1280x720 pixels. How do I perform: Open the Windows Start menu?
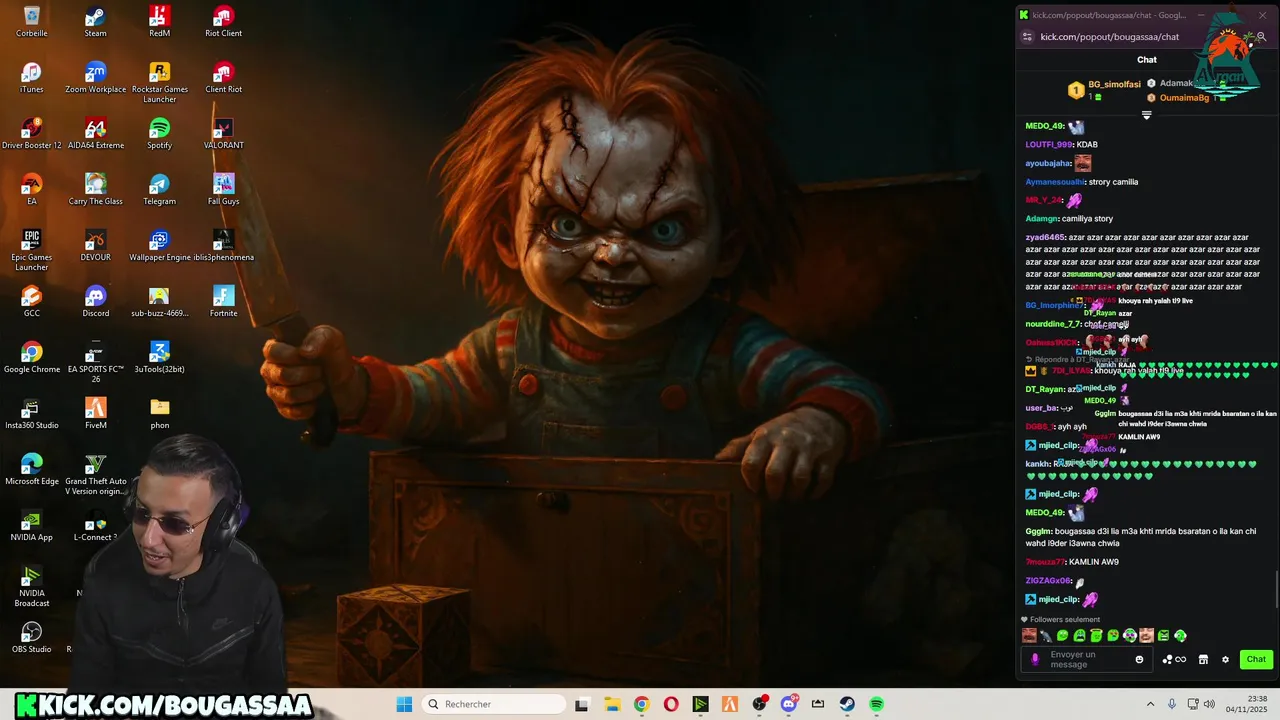(404, 704)
